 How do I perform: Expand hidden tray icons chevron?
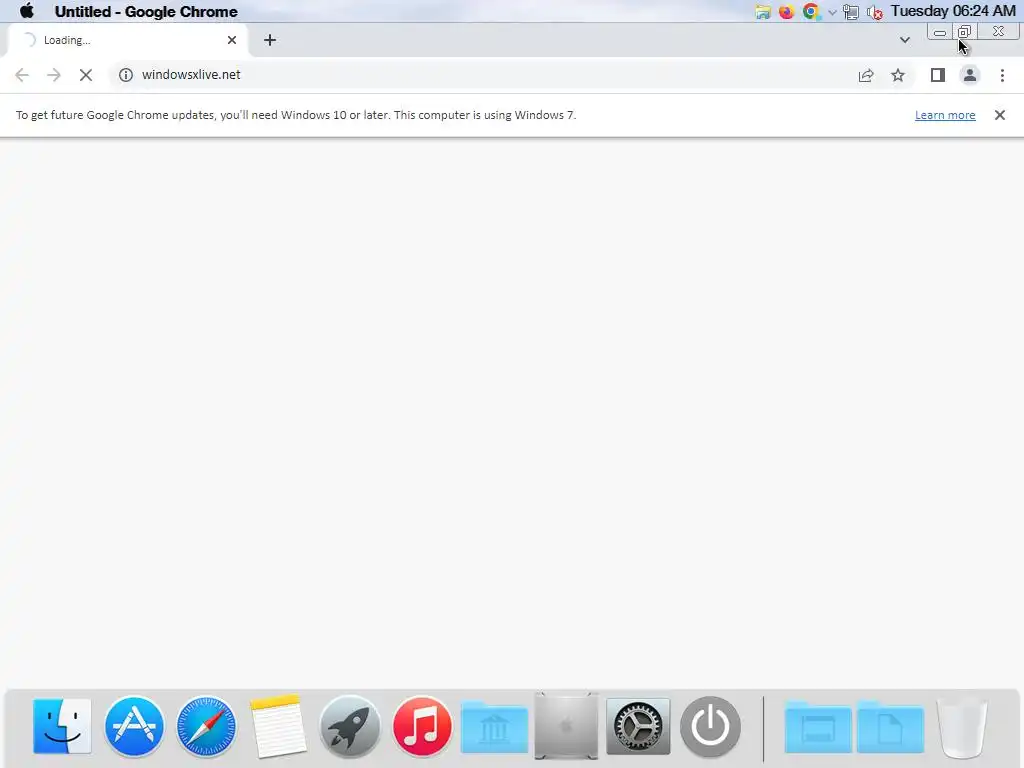coord(832,12)
